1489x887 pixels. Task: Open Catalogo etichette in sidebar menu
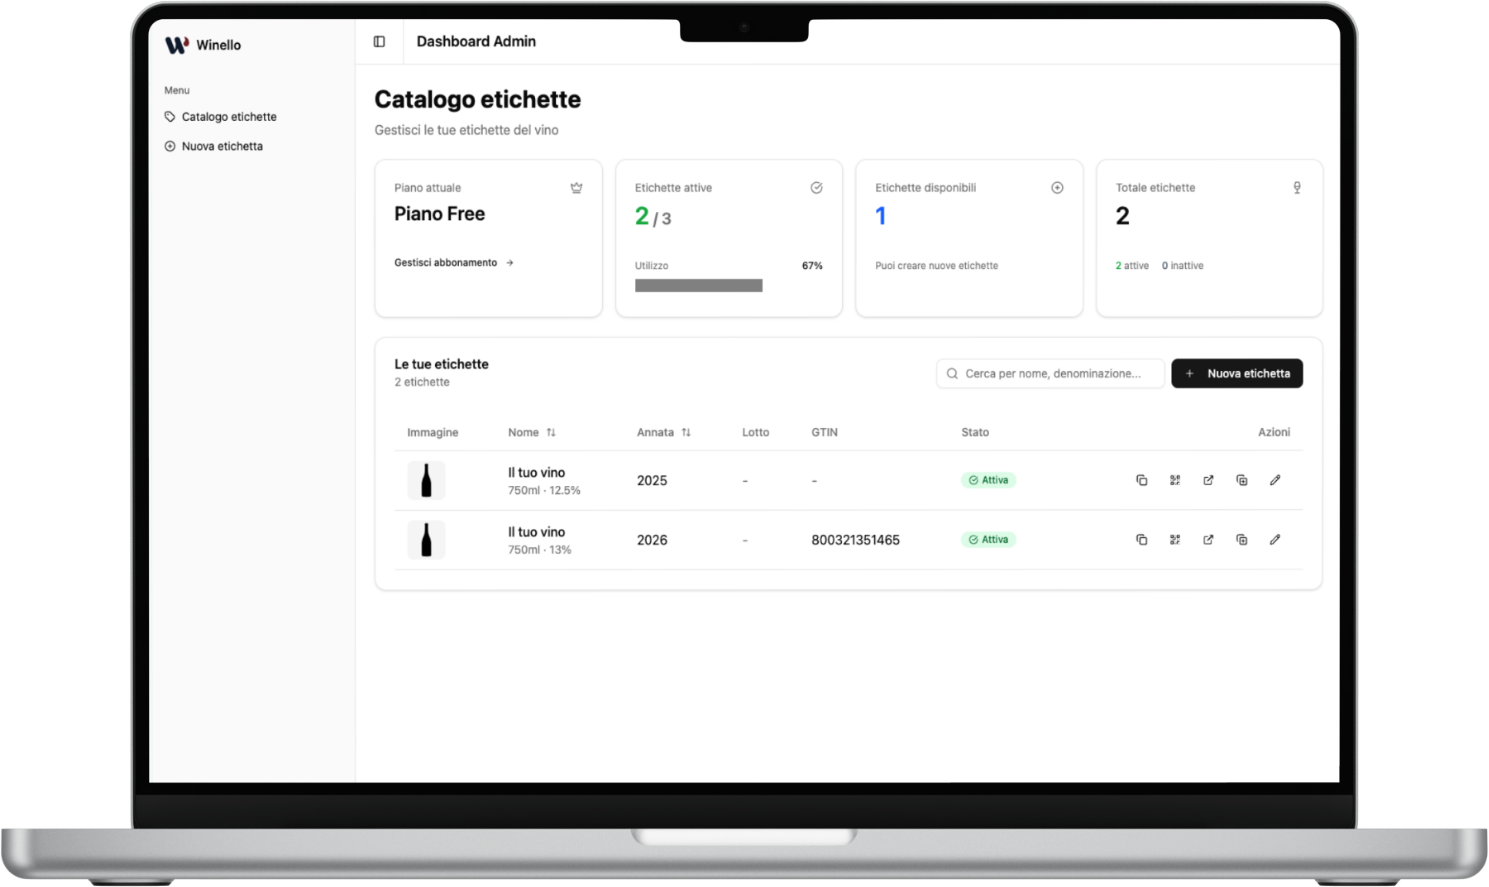pyautogui.click(x=228, y=117)
